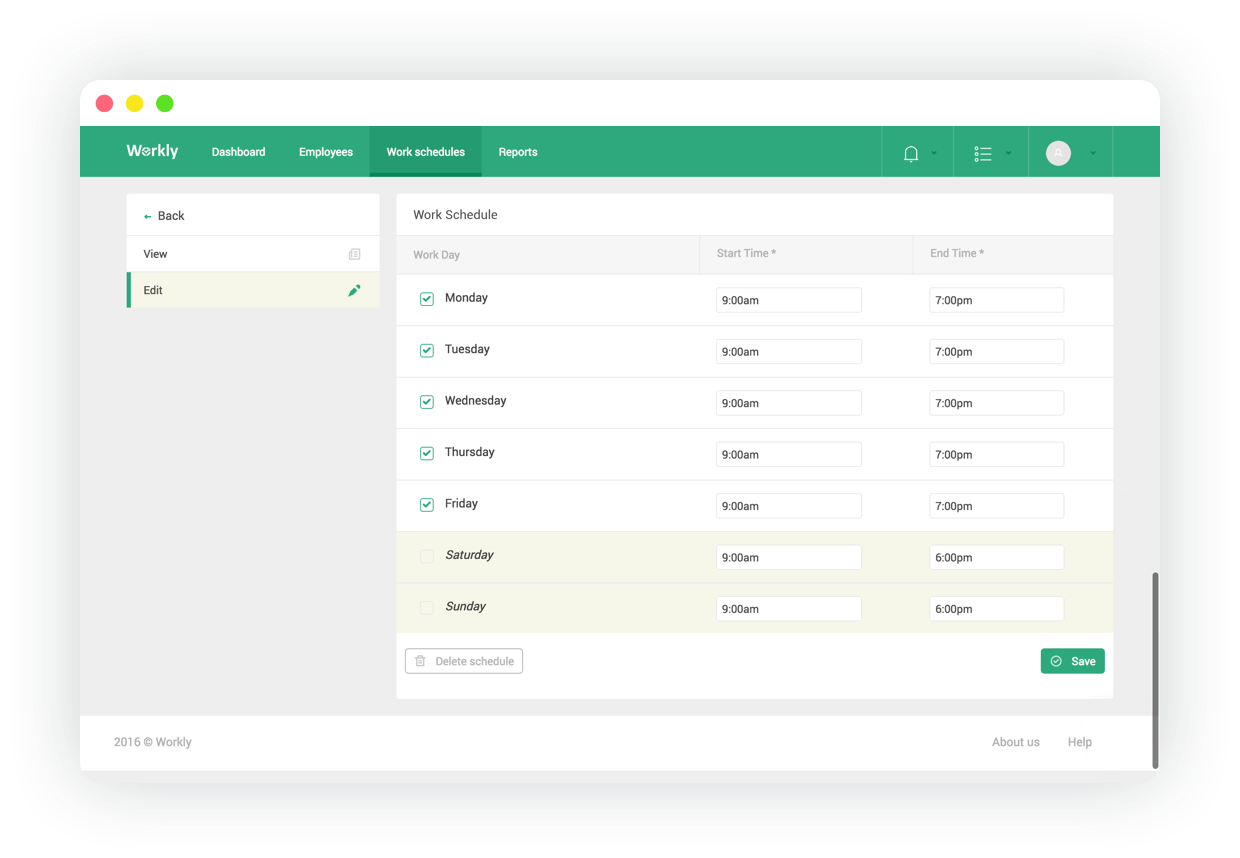Click the user avatar
Screen dimensions: 1240x858
click(x=1058, y=153)
